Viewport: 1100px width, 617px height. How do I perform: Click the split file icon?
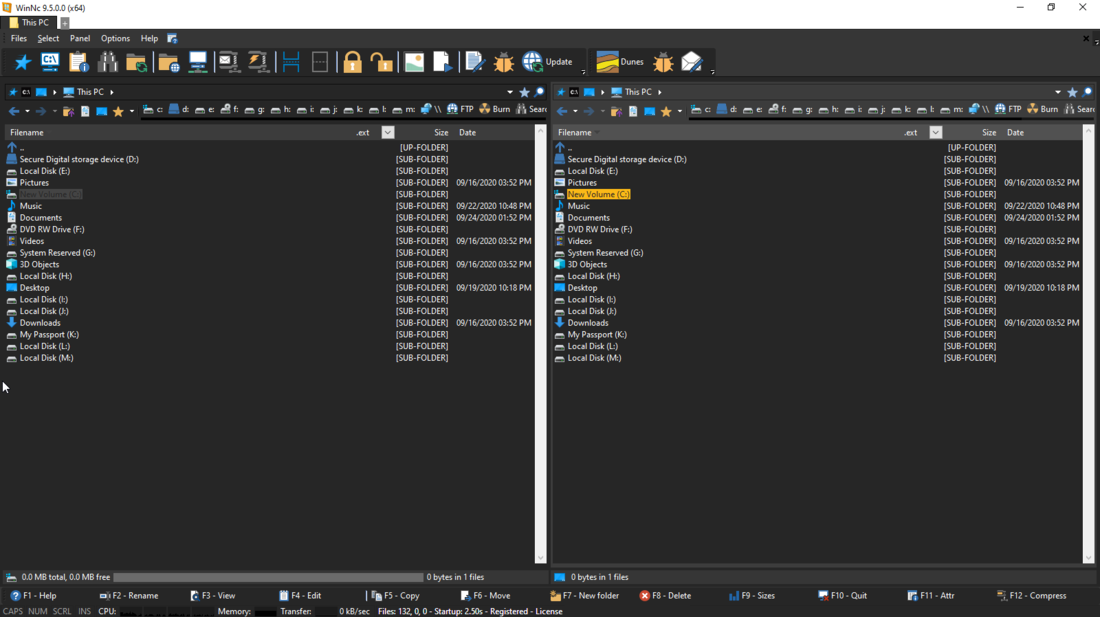291,62
